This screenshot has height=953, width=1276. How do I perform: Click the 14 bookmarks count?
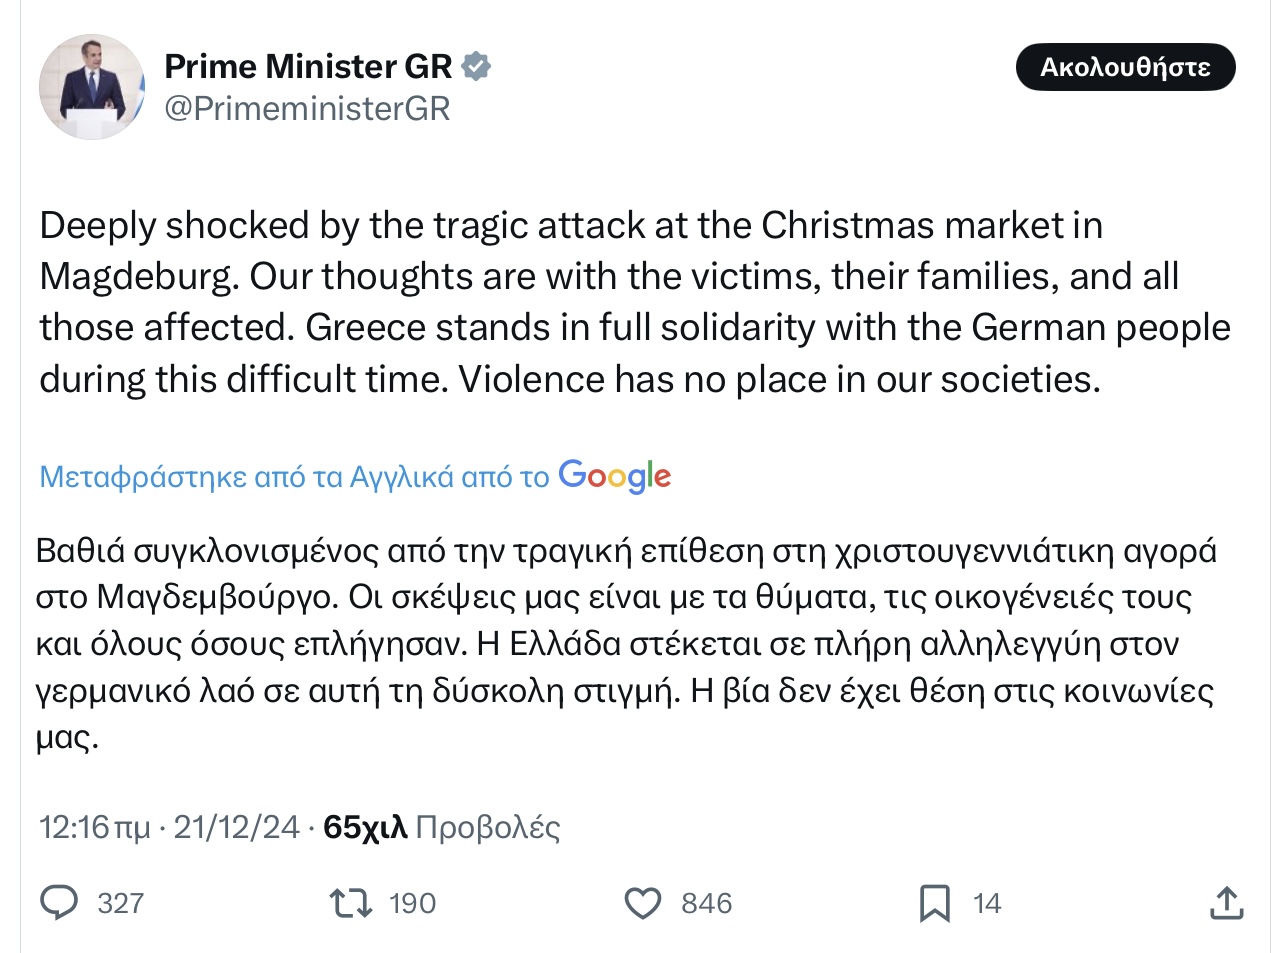(987, 904)
